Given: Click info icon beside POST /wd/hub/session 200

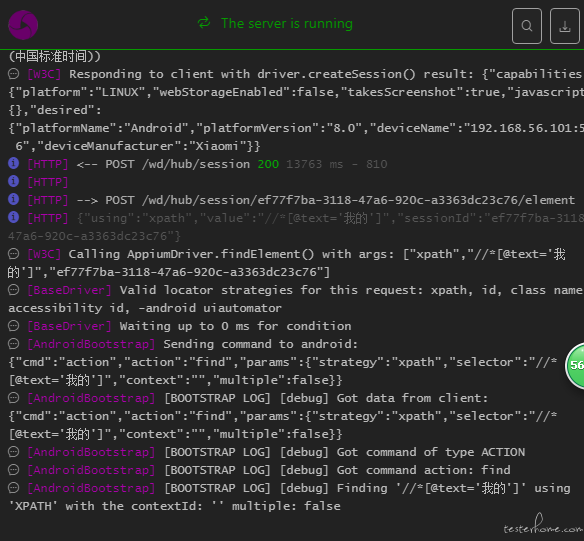Looking at the screenshot, I should click(14, 163).
